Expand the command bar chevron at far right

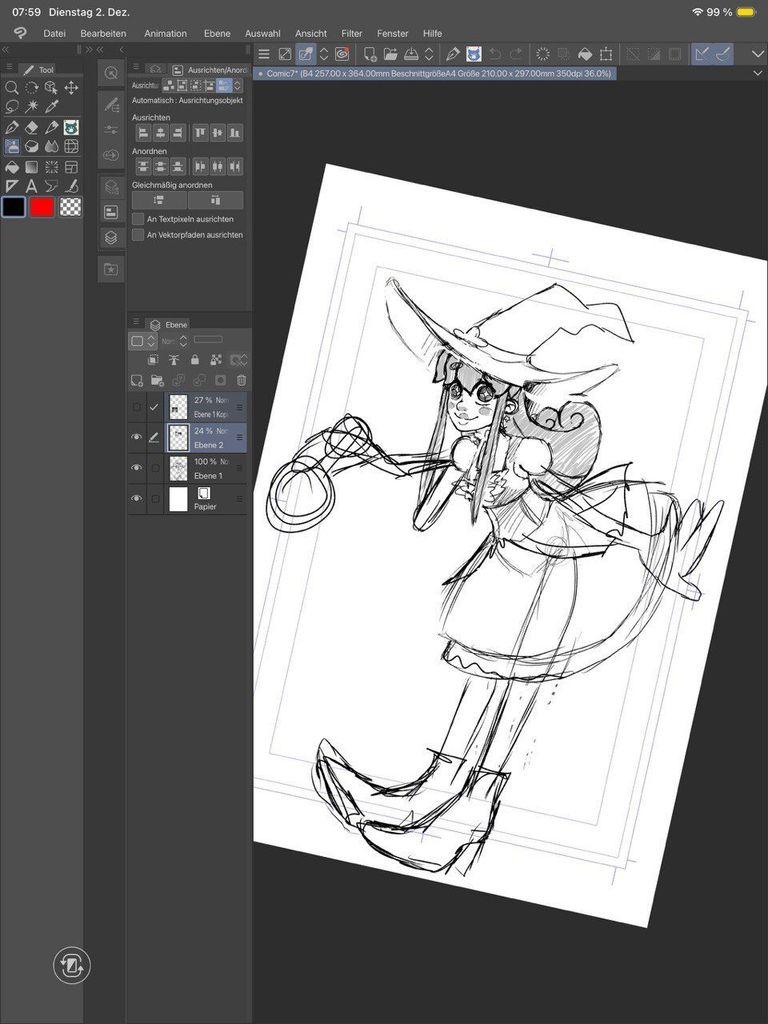(757, 54)
